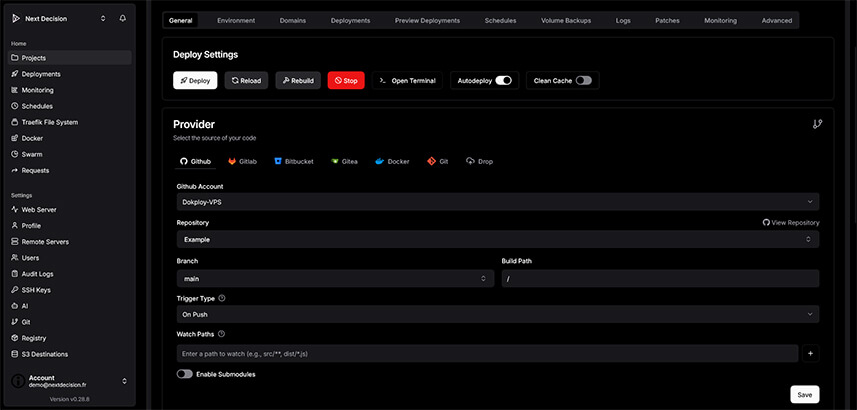The width and height of the screenshot is (857, 410).
Task: Expand the Account menu chevron
Action: (124, 380)
